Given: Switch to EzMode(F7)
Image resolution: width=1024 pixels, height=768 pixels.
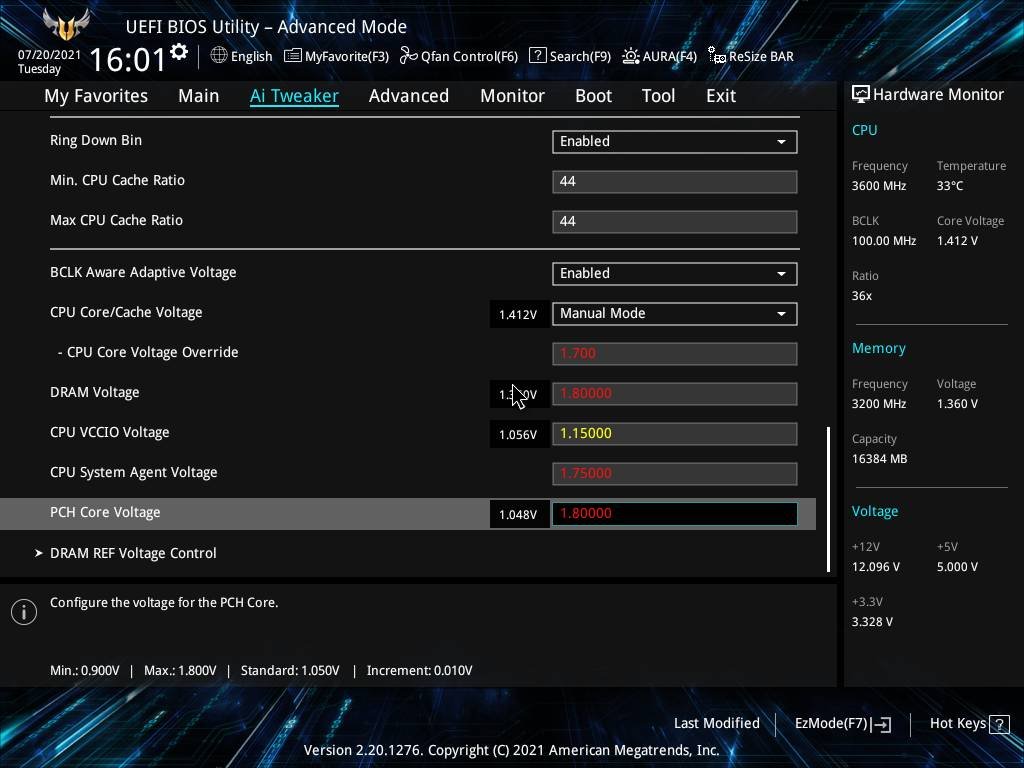Looking at the screenshot, I should click(842, 723).
